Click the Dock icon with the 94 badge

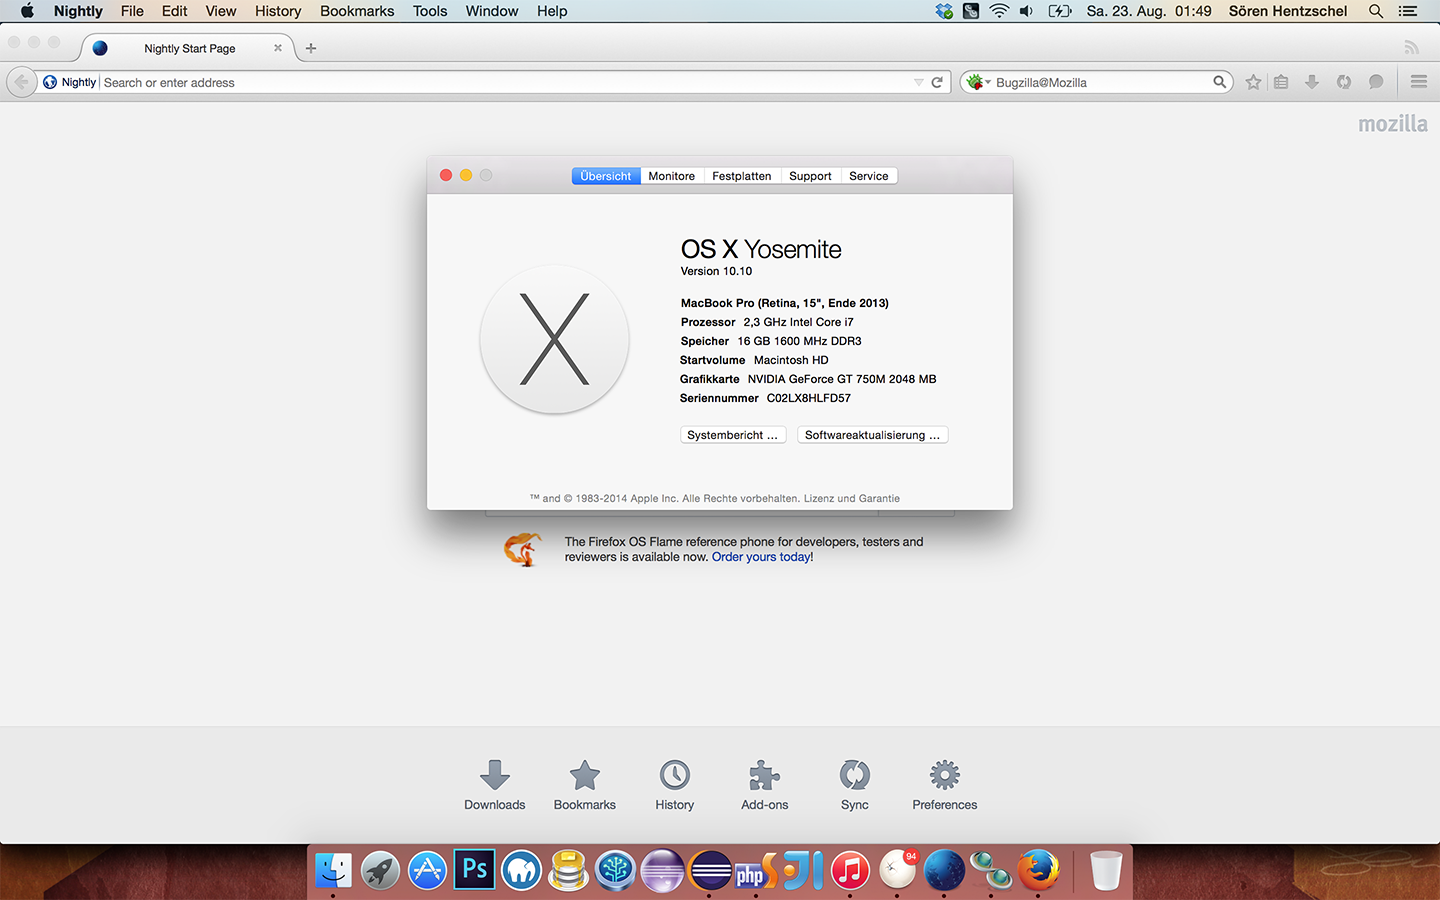[x=897, y=870]
